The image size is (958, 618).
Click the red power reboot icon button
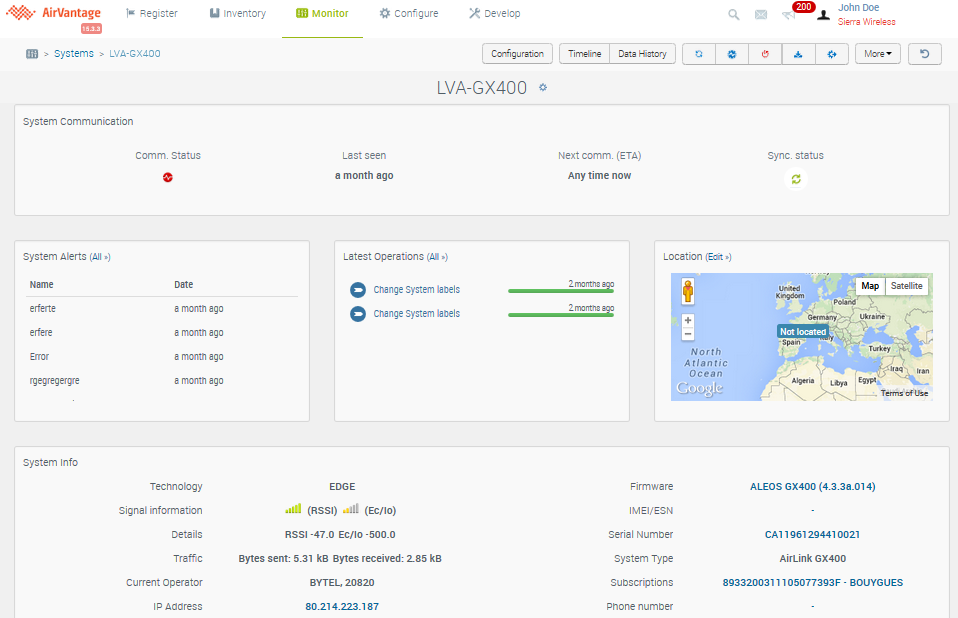765,54
